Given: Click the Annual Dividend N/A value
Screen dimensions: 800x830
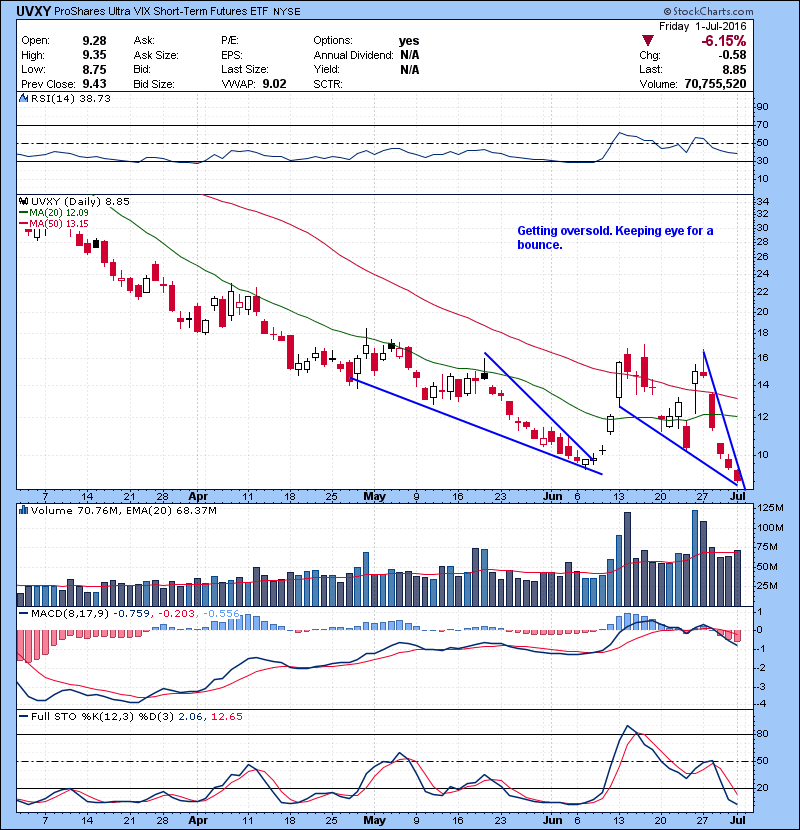Looking at the screenshot, I should point(410,55).
